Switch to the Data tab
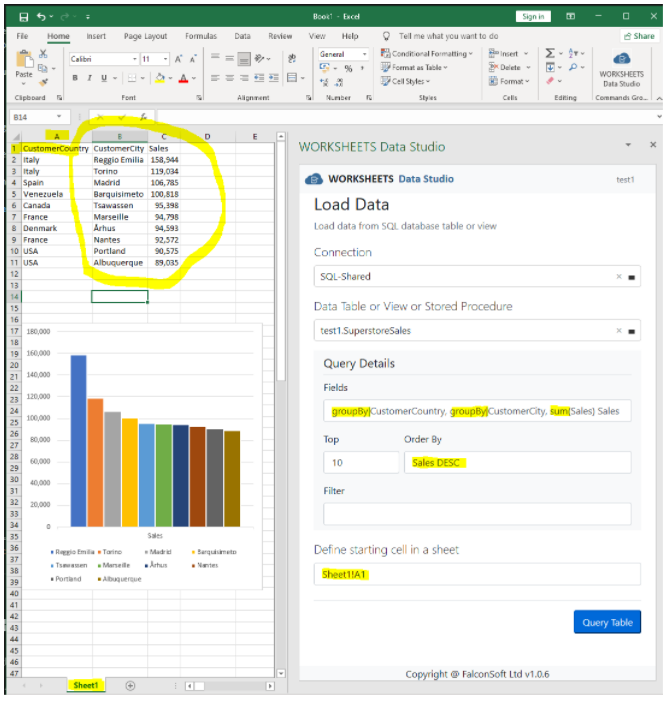This screenshot has width=672, height=702. tap(242, 36)
